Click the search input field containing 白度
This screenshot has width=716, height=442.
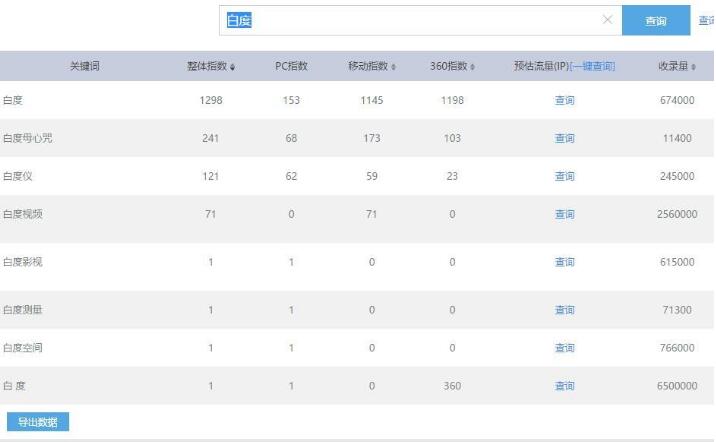[x=420, y=21]
